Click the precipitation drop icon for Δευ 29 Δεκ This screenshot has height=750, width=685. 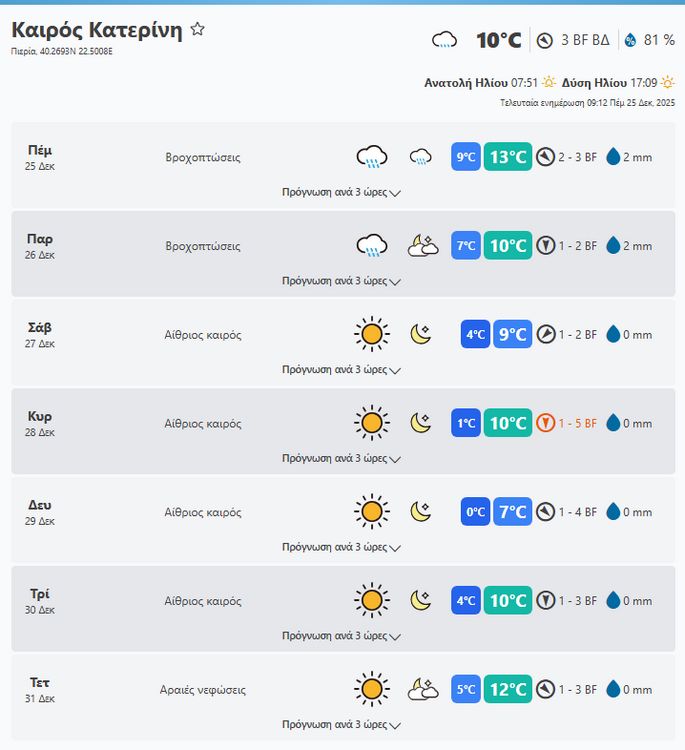[613, 512]
